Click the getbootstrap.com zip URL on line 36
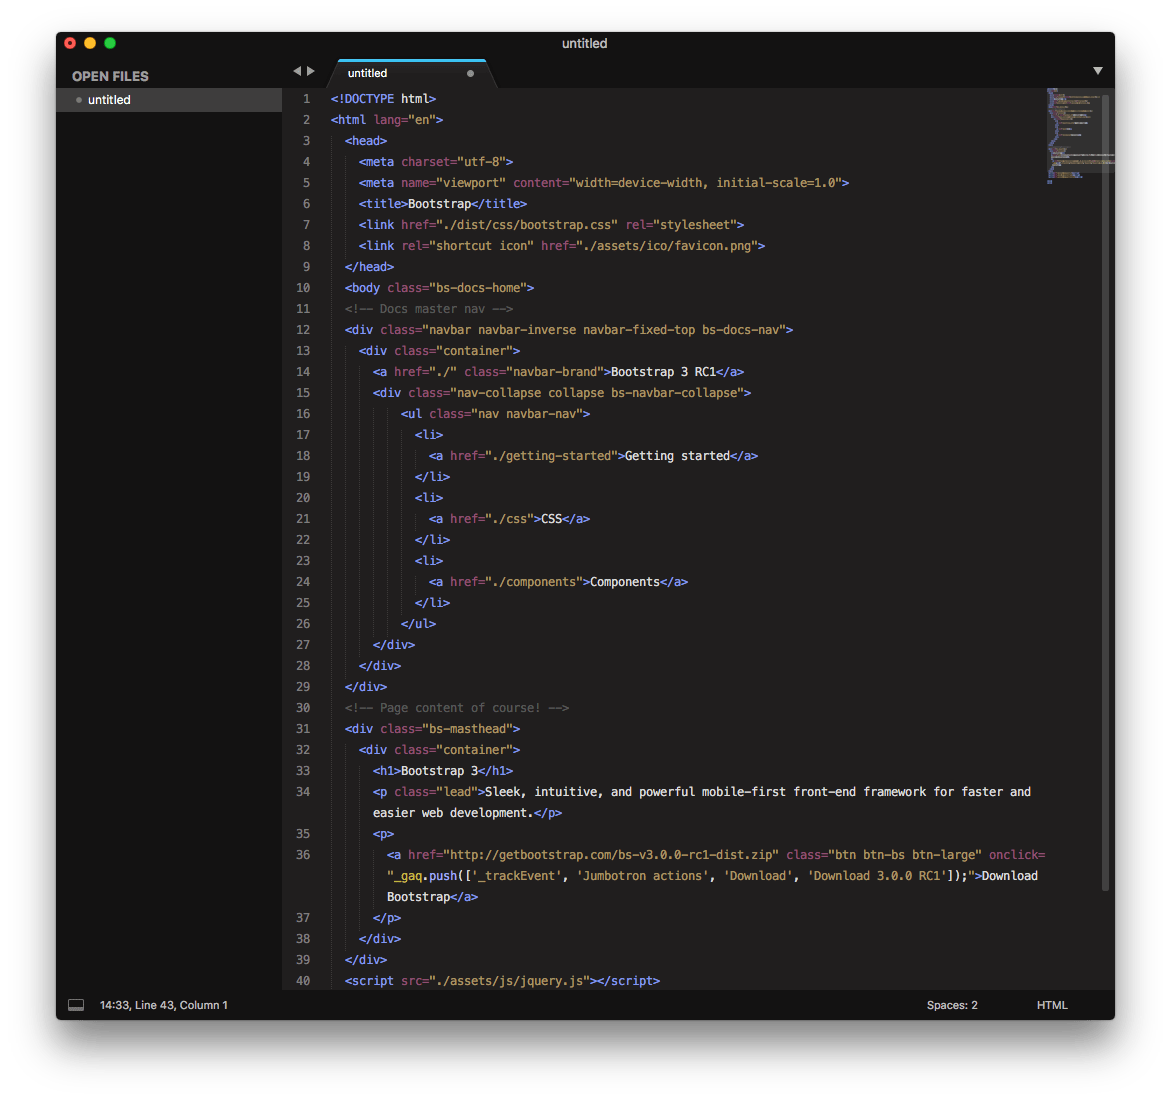 (x=611, y=855)
